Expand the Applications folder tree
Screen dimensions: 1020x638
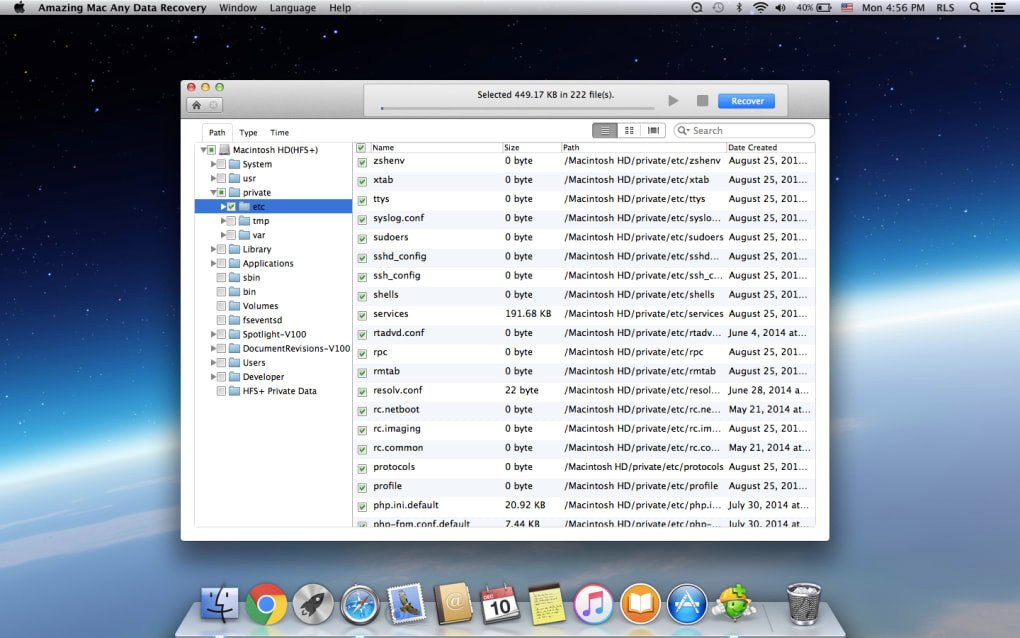pyautogui.click(x=213, y=263)
